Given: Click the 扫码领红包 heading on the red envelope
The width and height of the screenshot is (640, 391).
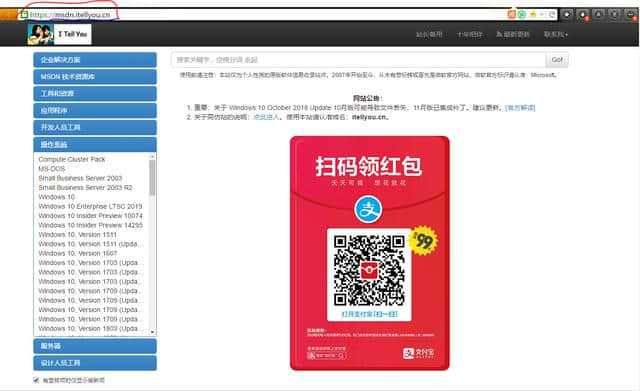Looking at the screenshot, I should tap(368, 166).
